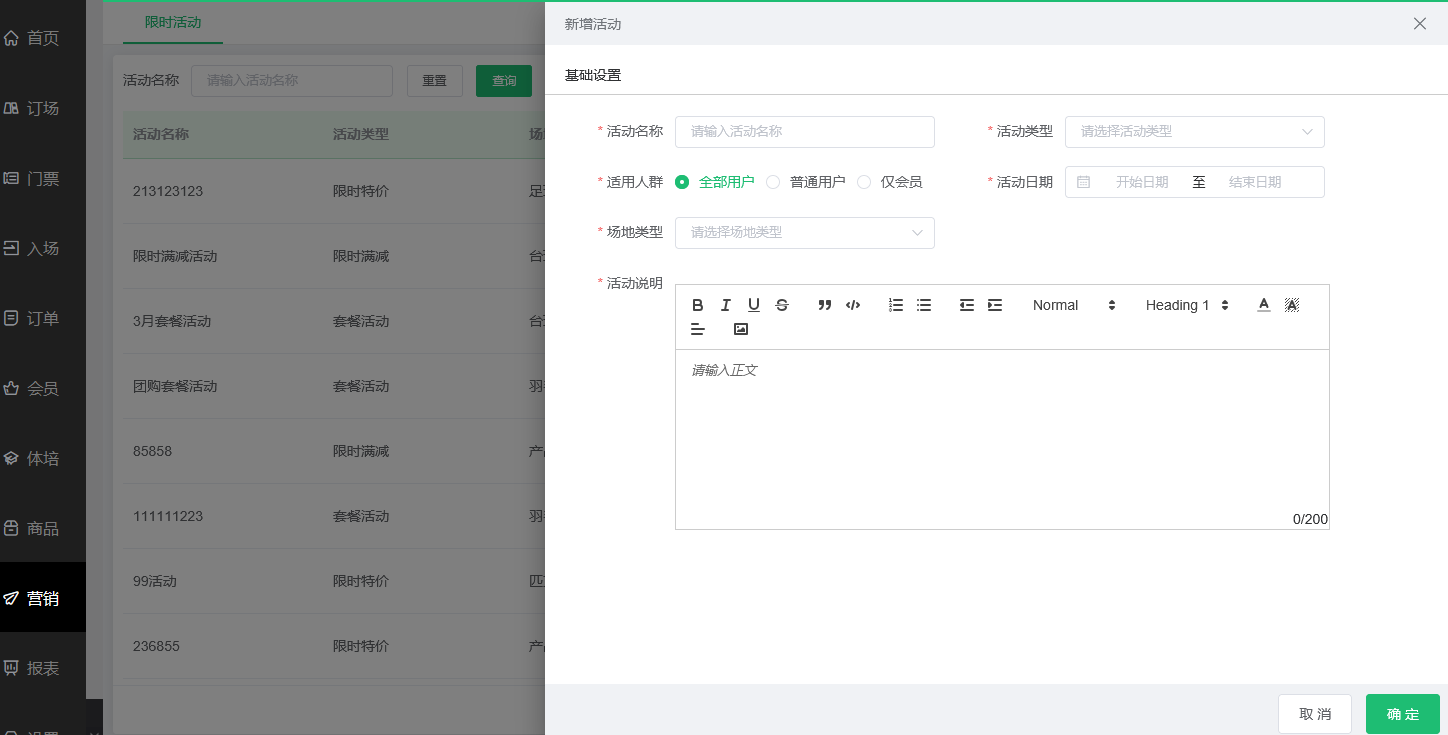Image resolution: width=1448 pixels, height=735 pixels.
Task: Increase indent using the indent toolbar icon
Action: click(x=994, y=305)
